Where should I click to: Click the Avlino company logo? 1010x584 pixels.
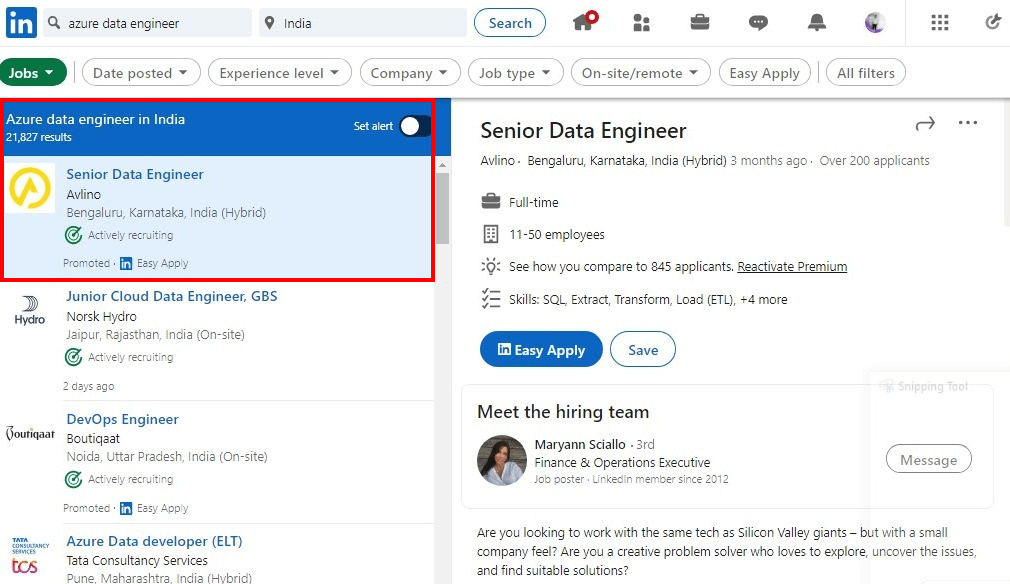tap(30, 188)
